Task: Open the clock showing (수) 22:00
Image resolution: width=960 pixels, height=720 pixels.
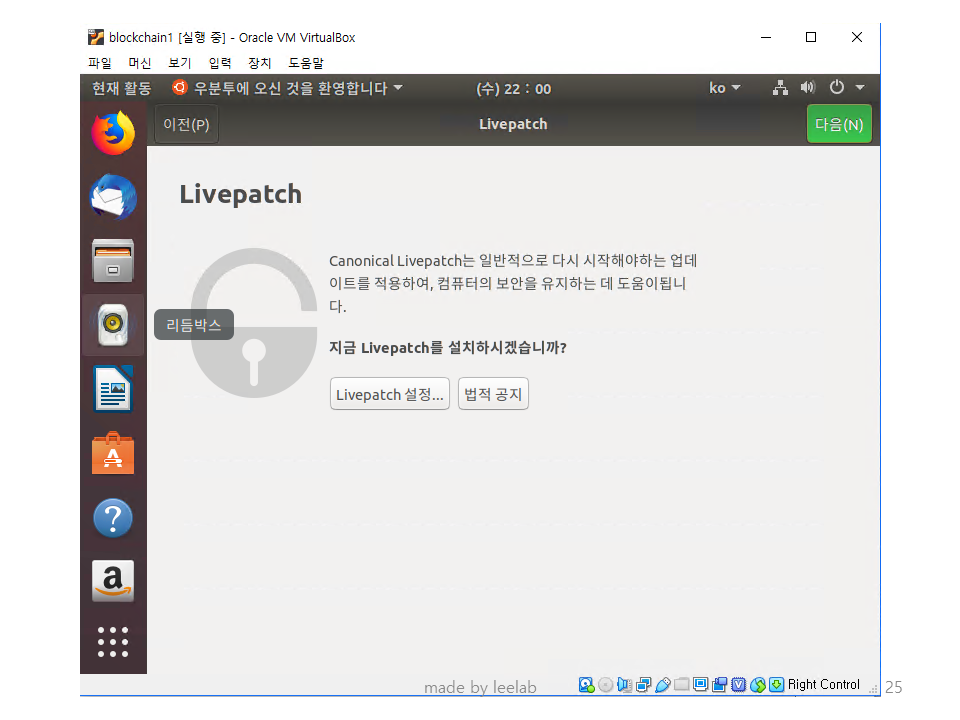Action: 514,89
